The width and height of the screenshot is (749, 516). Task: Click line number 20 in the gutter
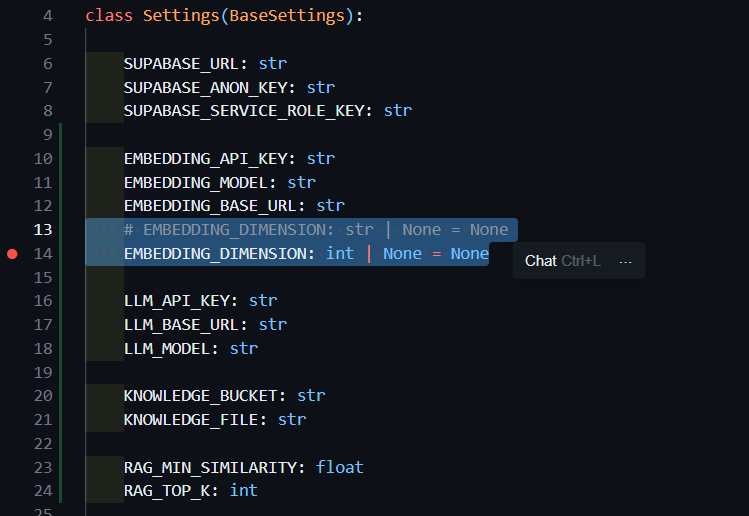coord(43,396)
